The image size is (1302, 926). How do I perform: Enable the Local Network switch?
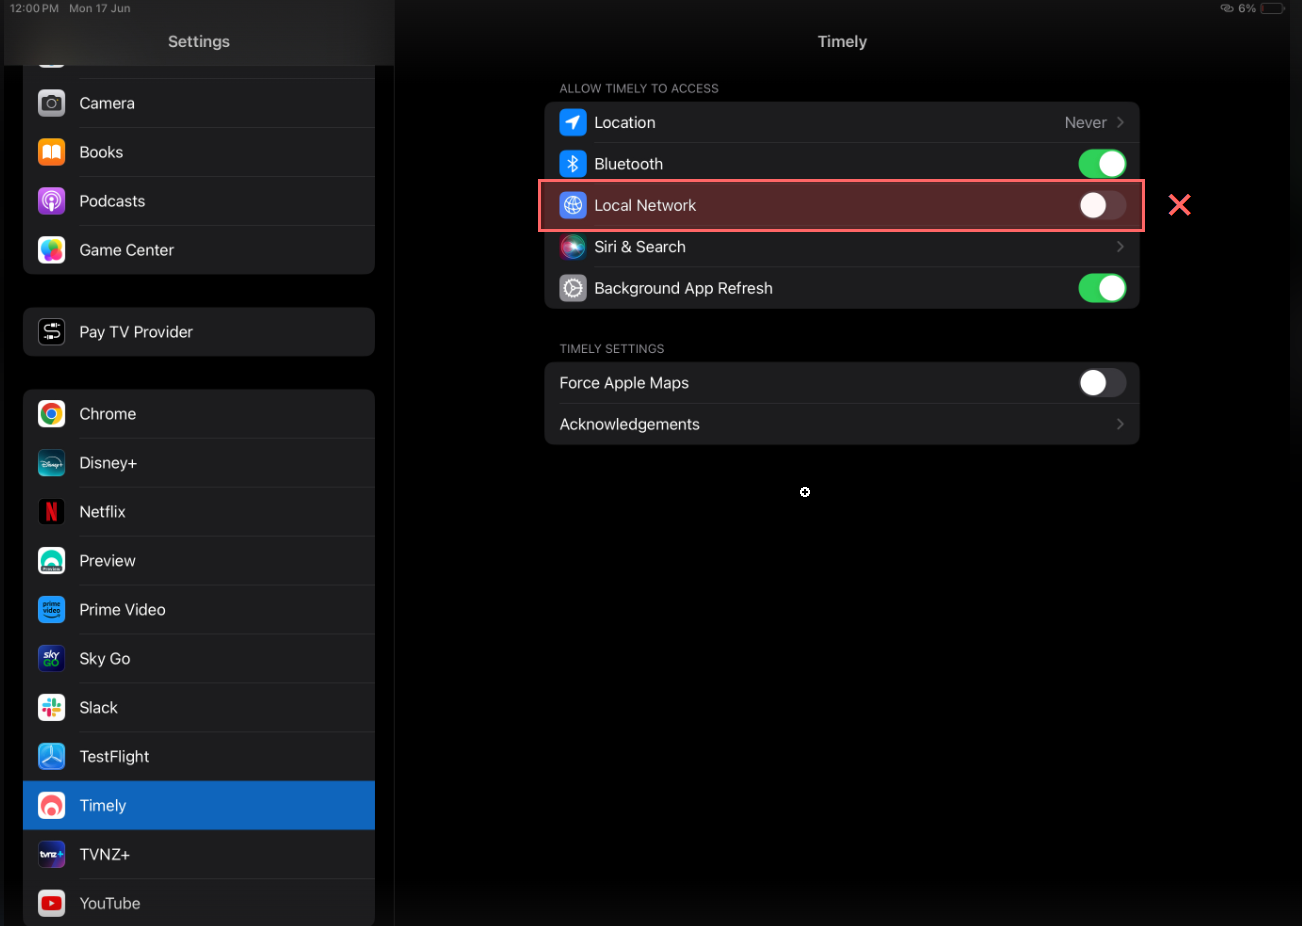(1102, 206)
